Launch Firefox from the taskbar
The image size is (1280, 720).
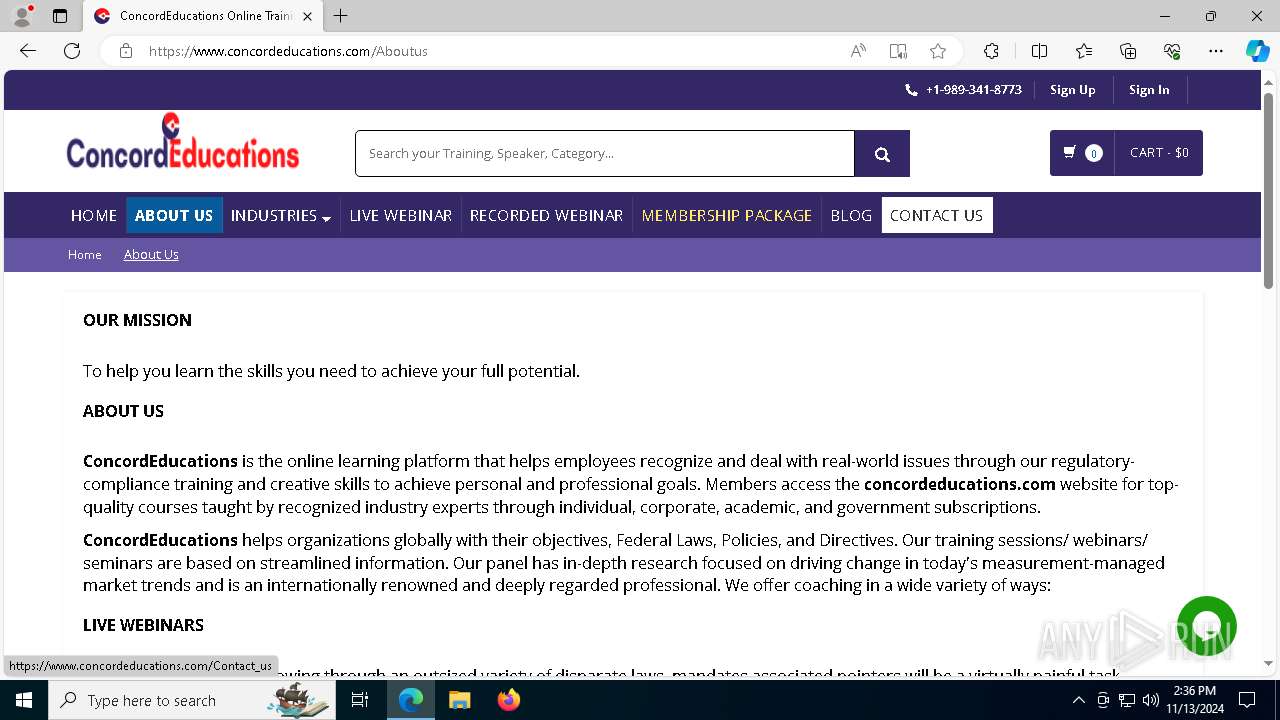click(x=508, y=700)
